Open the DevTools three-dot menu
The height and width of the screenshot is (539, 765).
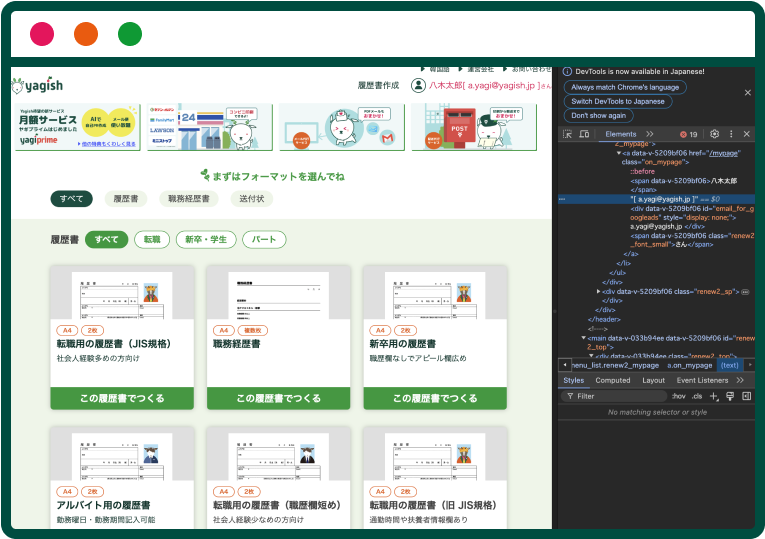731,134
